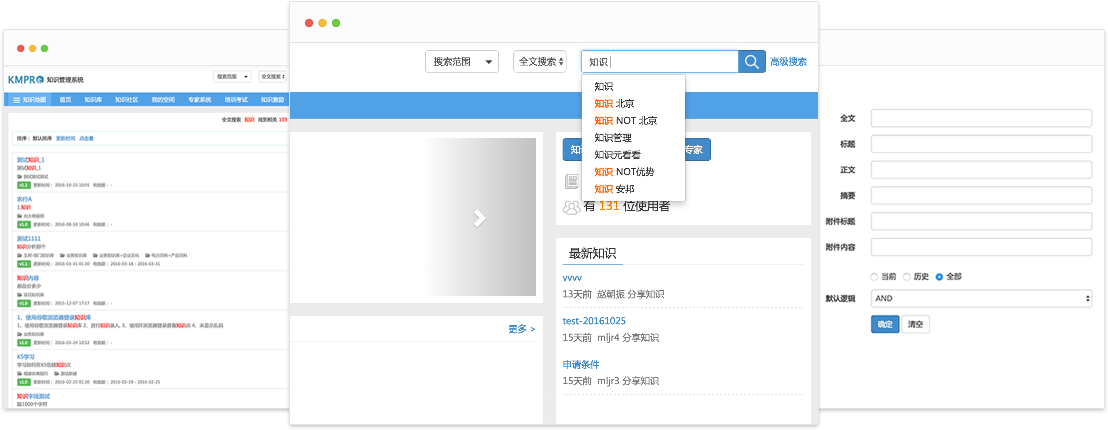Screen dimensions: 1108x430
Task: Click the document icon above the user count
Action: [x=572, y=181]
